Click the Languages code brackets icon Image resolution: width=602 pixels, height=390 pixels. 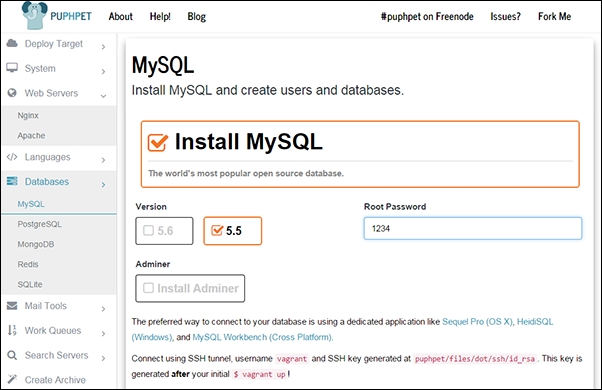point(12,157)
